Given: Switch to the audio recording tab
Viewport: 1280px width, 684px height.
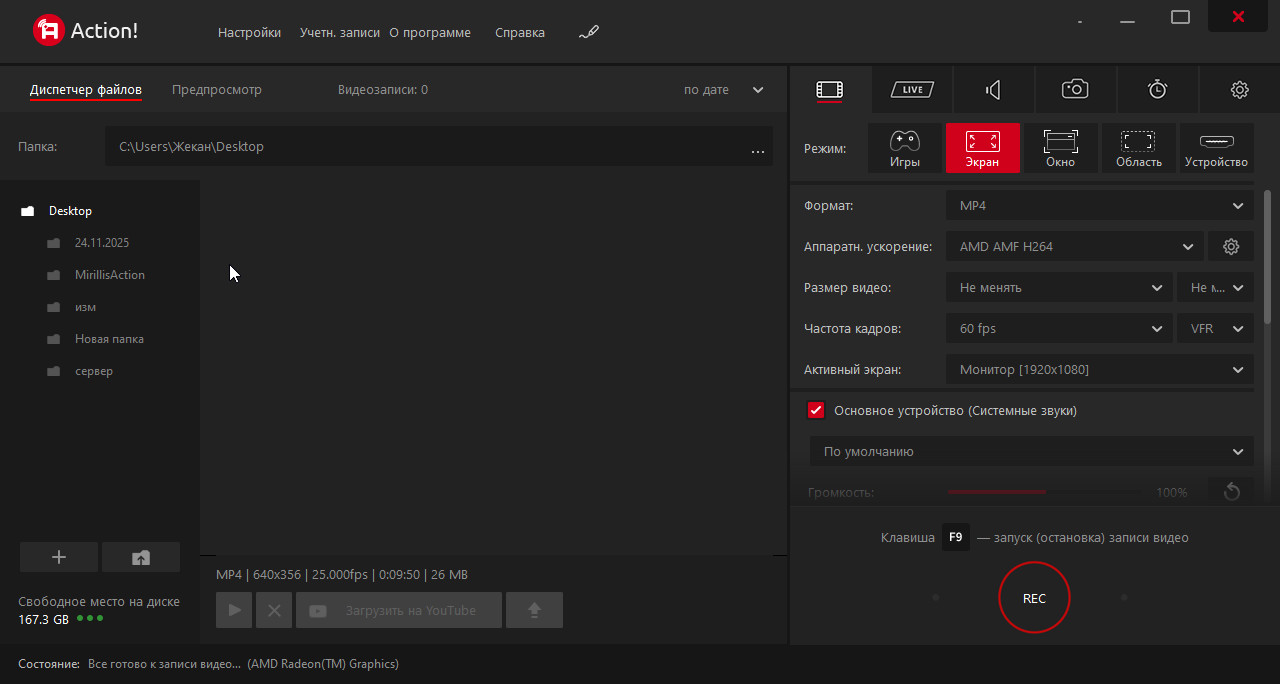Looking at the screenshot, I should click(993, 90).
